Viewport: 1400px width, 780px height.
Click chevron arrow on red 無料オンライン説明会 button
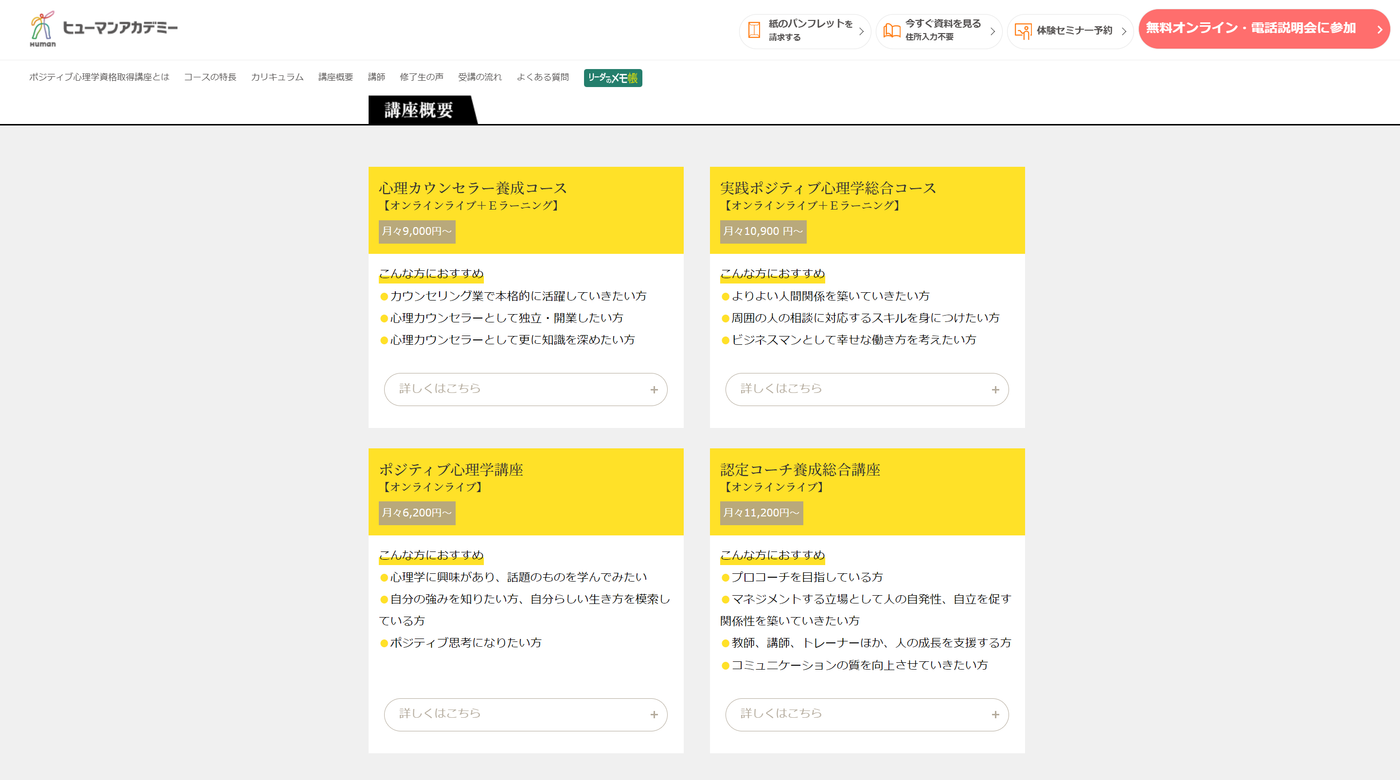1379,30
